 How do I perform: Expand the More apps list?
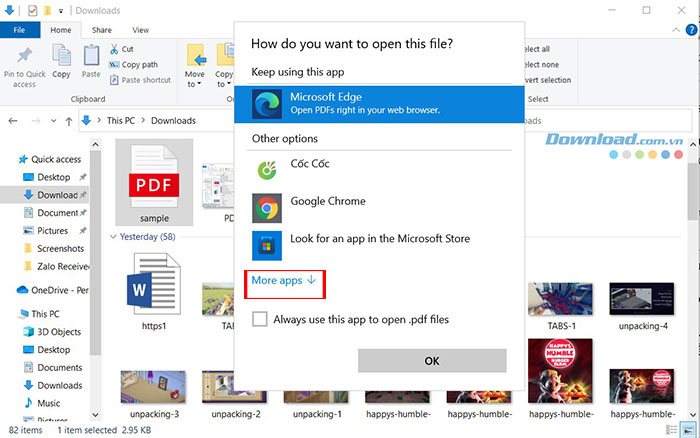284,280
